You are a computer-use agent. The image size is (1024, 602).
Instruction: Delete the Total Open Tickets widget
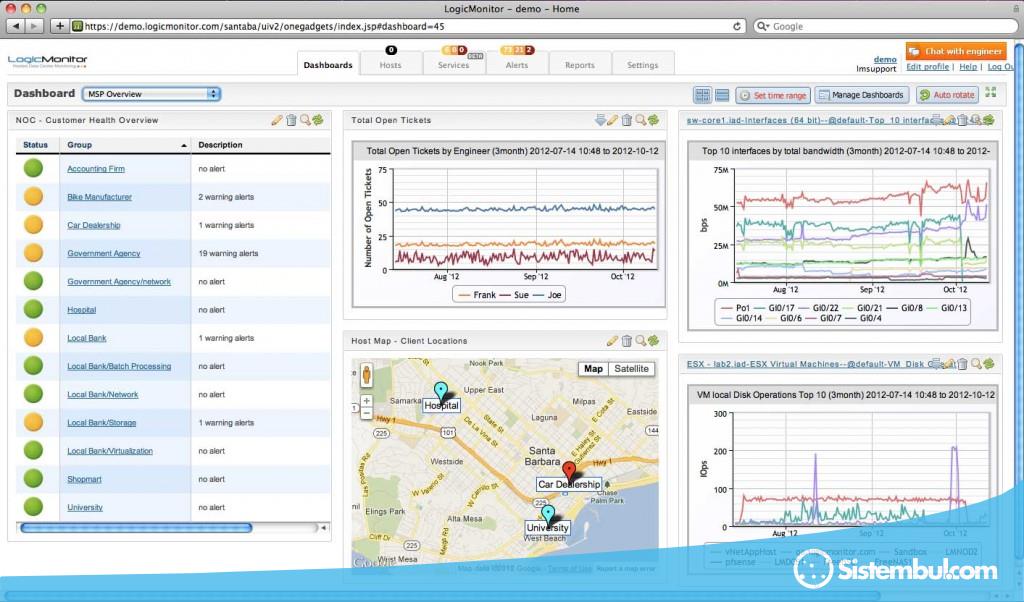(627, 120)
